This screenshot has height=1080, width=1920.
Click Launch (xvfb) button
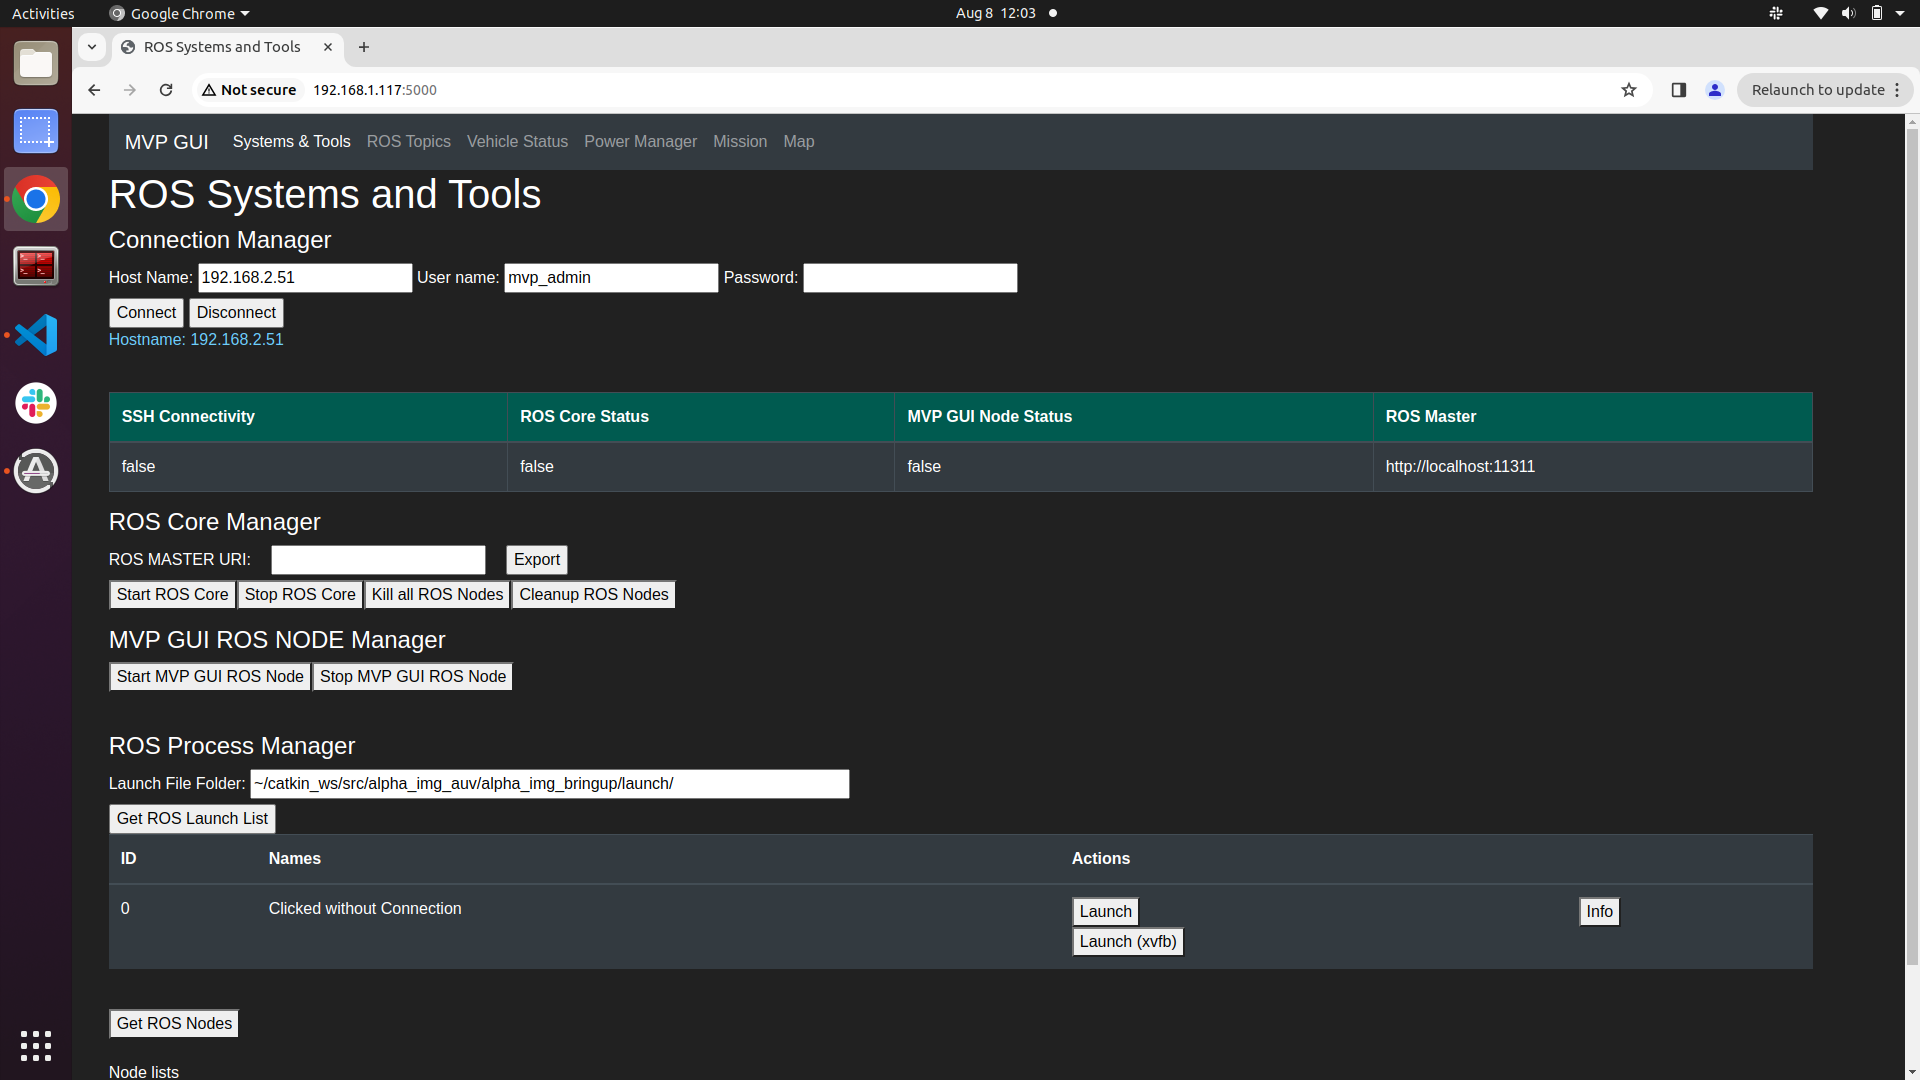coord(1128,942)
